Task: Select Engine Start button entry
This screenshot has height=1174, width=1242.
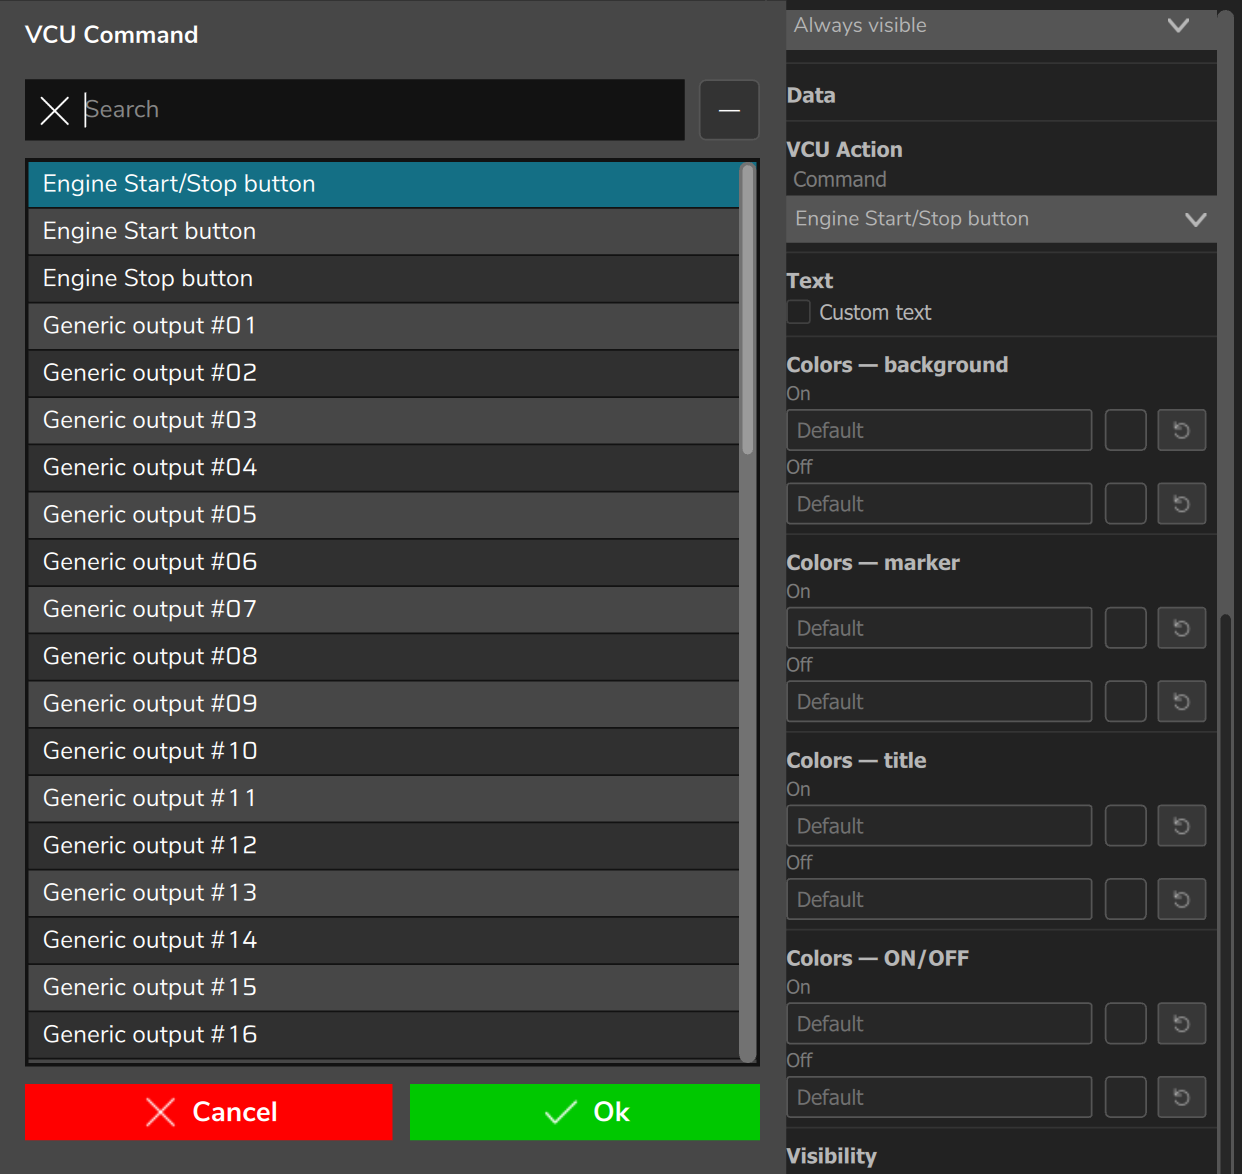Action: pyautogui.click(x=384, y=231)
